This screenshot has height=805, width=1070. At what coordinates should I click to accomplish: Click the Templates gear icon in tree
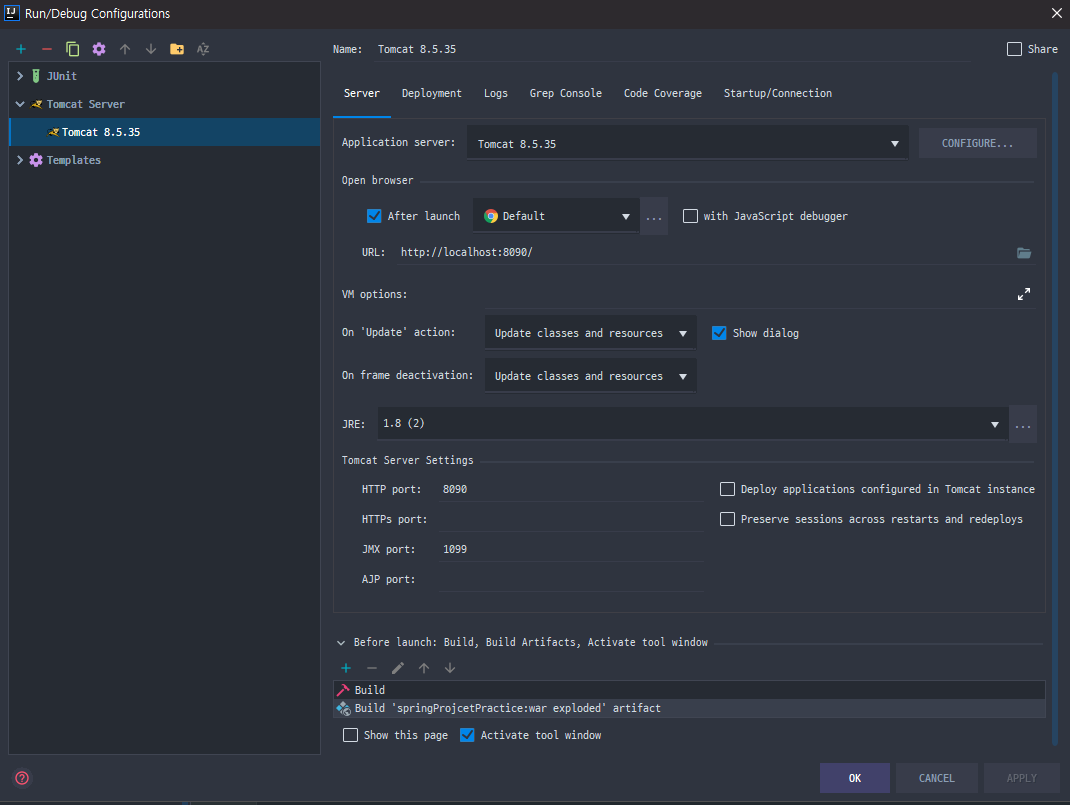pos(36,160)
